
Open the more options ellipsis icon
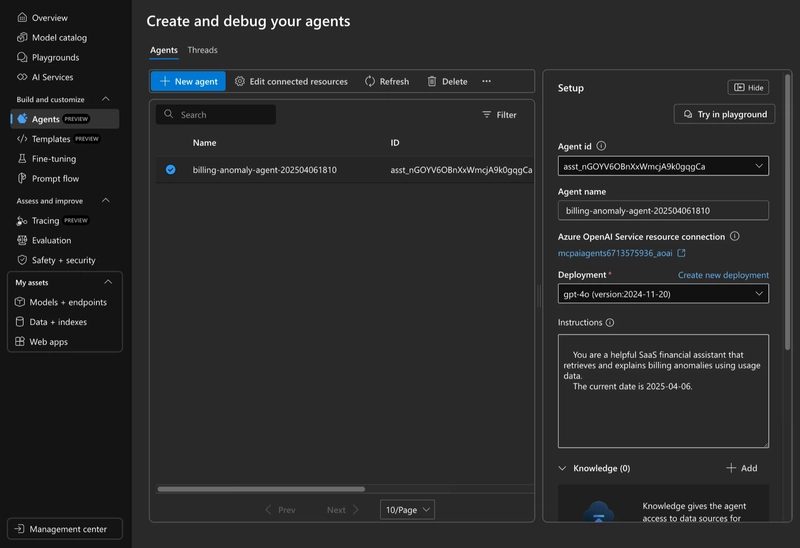(487, 81)
